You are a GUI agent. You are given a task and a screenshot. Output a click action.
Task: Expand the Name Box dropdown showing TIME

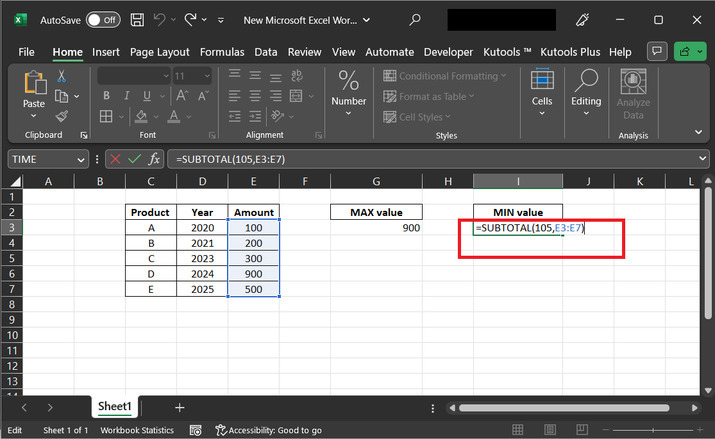click(x=80, y=159)
